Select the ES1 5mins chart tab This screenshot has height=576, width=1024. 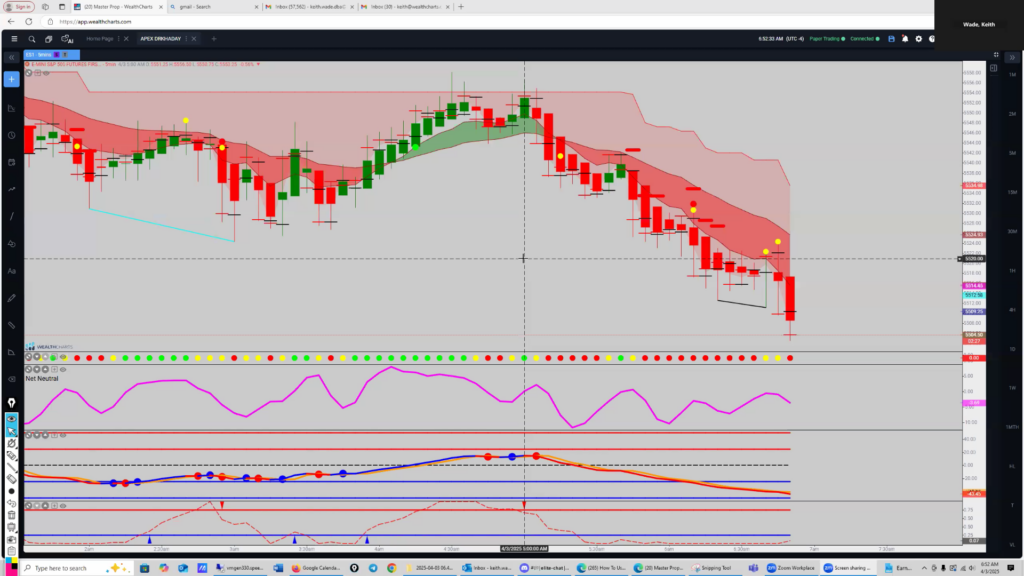click(52, 55)
